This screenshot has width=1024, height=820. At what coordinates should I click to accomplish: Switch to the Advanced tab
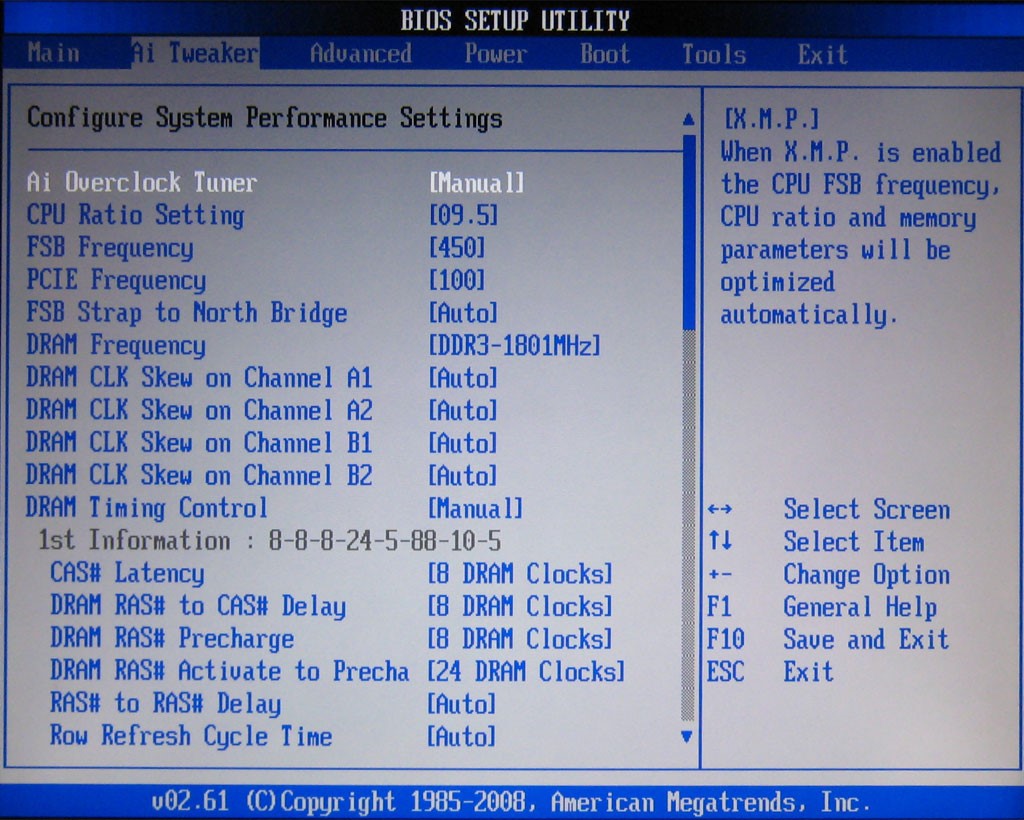(x=360, y=54)
